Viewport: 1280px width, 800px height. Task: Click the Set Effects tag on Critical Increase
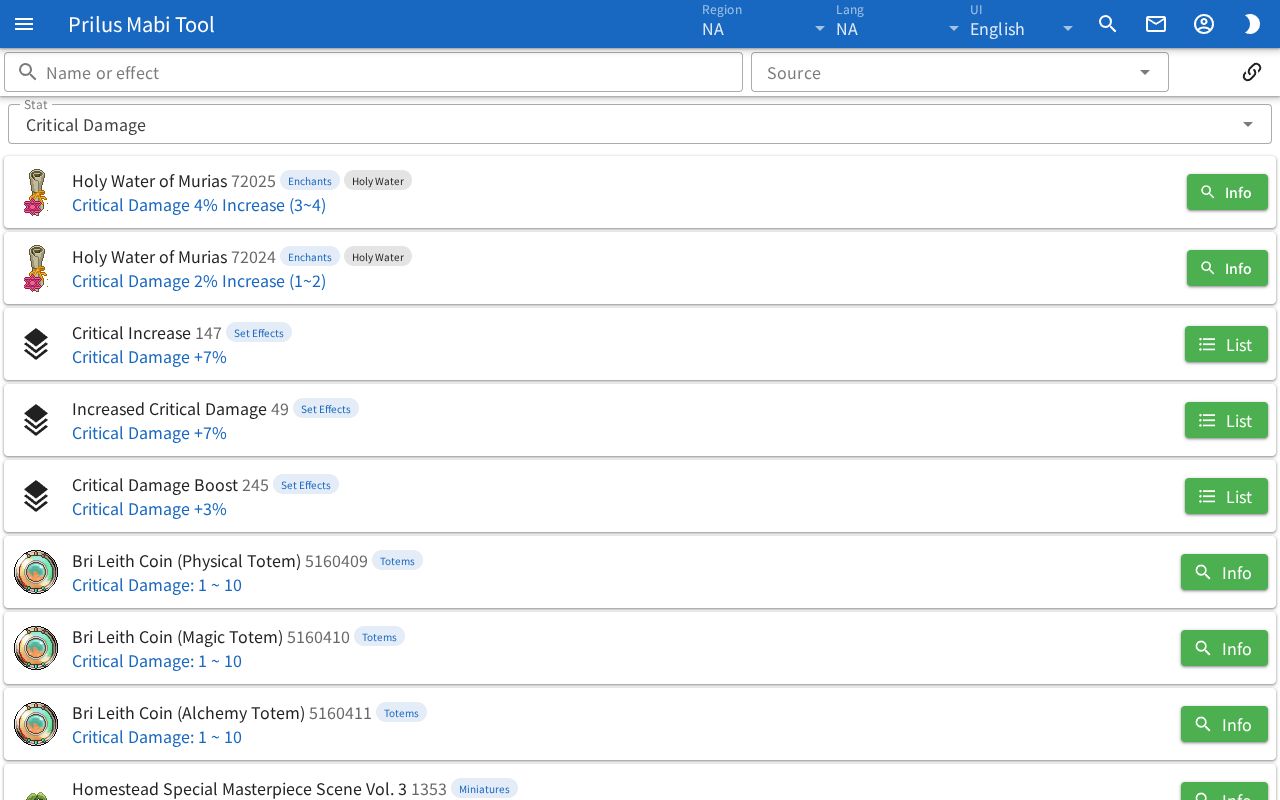pyautogui.click(x=259, y=333)
